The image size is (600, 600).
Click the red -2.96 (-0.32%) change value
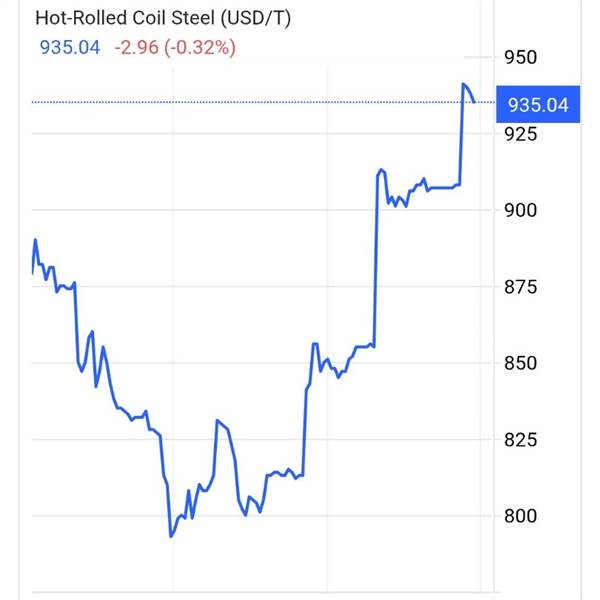pyautogui.click(x=175, y=47)
